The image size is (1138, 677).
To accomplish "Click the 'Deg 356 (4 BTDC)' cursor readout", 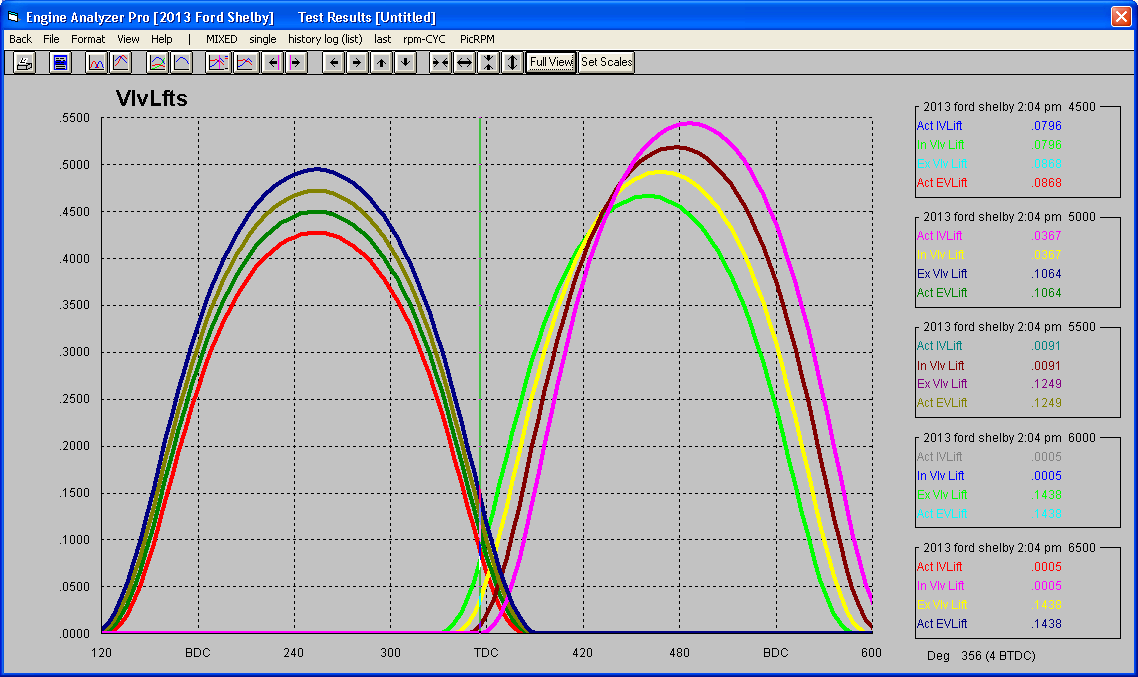I will (981, 656).
